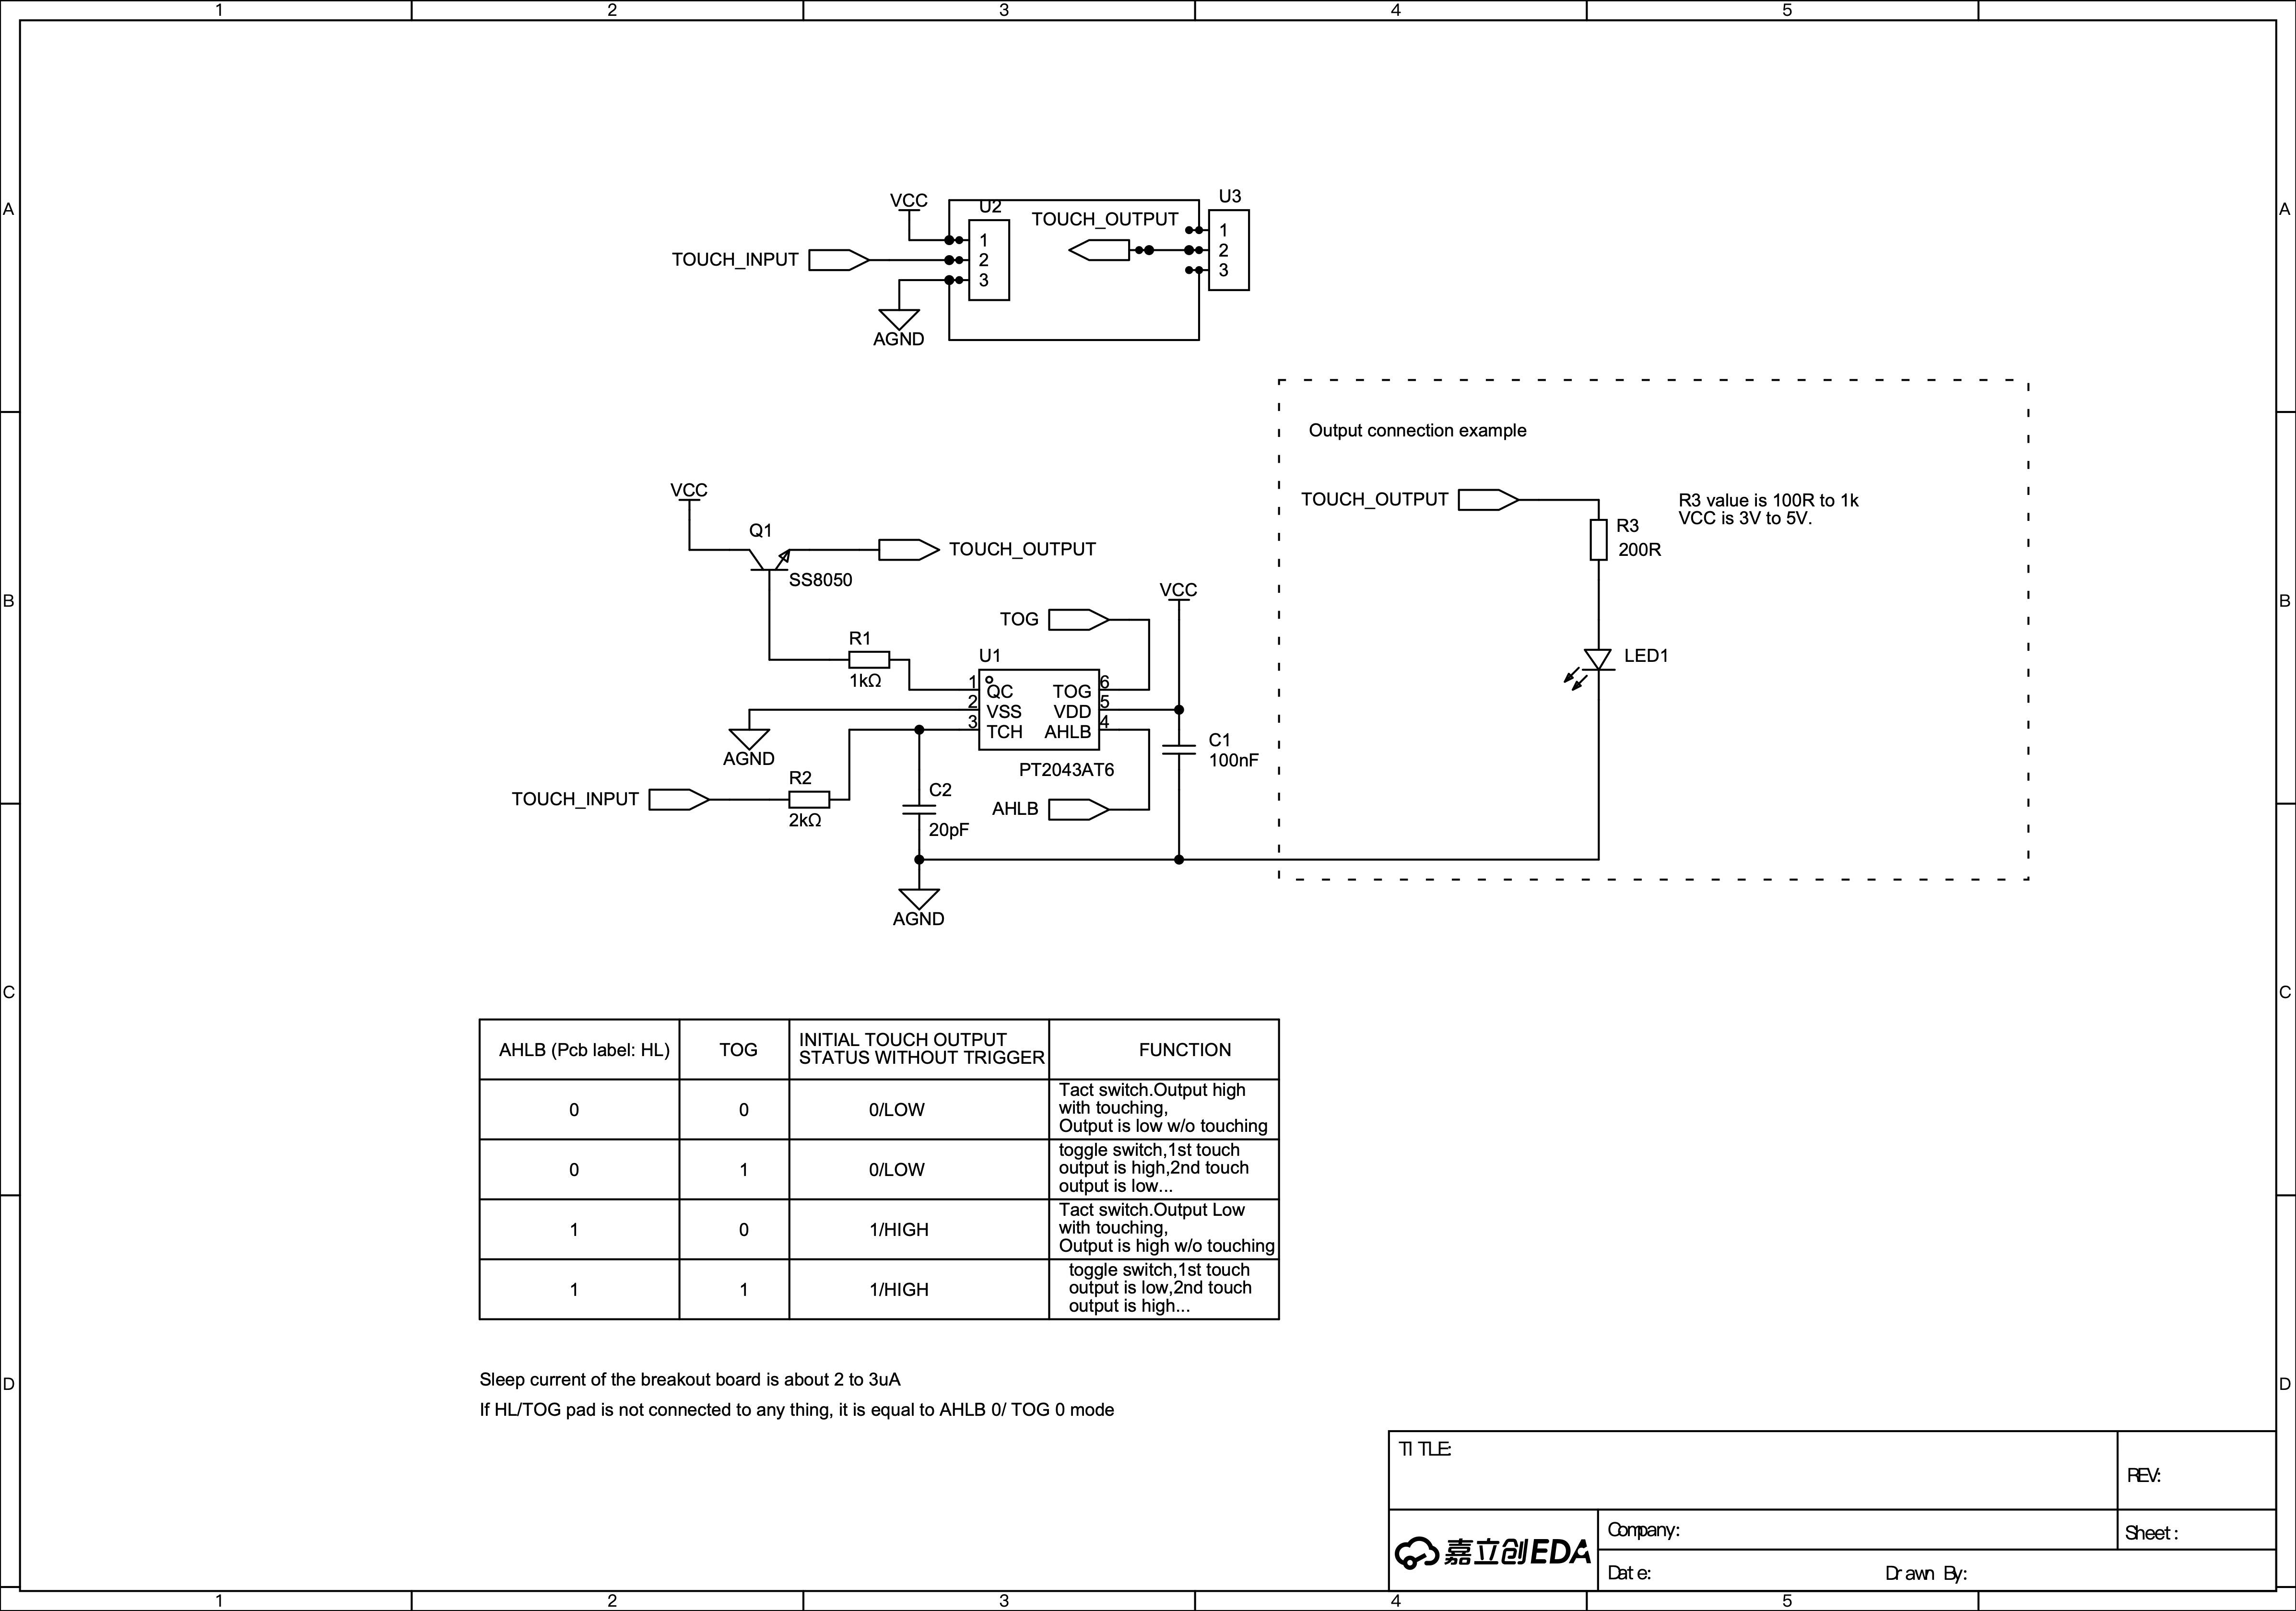Click the 'AHLB (Pcb label: HL)' table header
Screen dimensions: 2296x1611
[x=584, y=1050]
